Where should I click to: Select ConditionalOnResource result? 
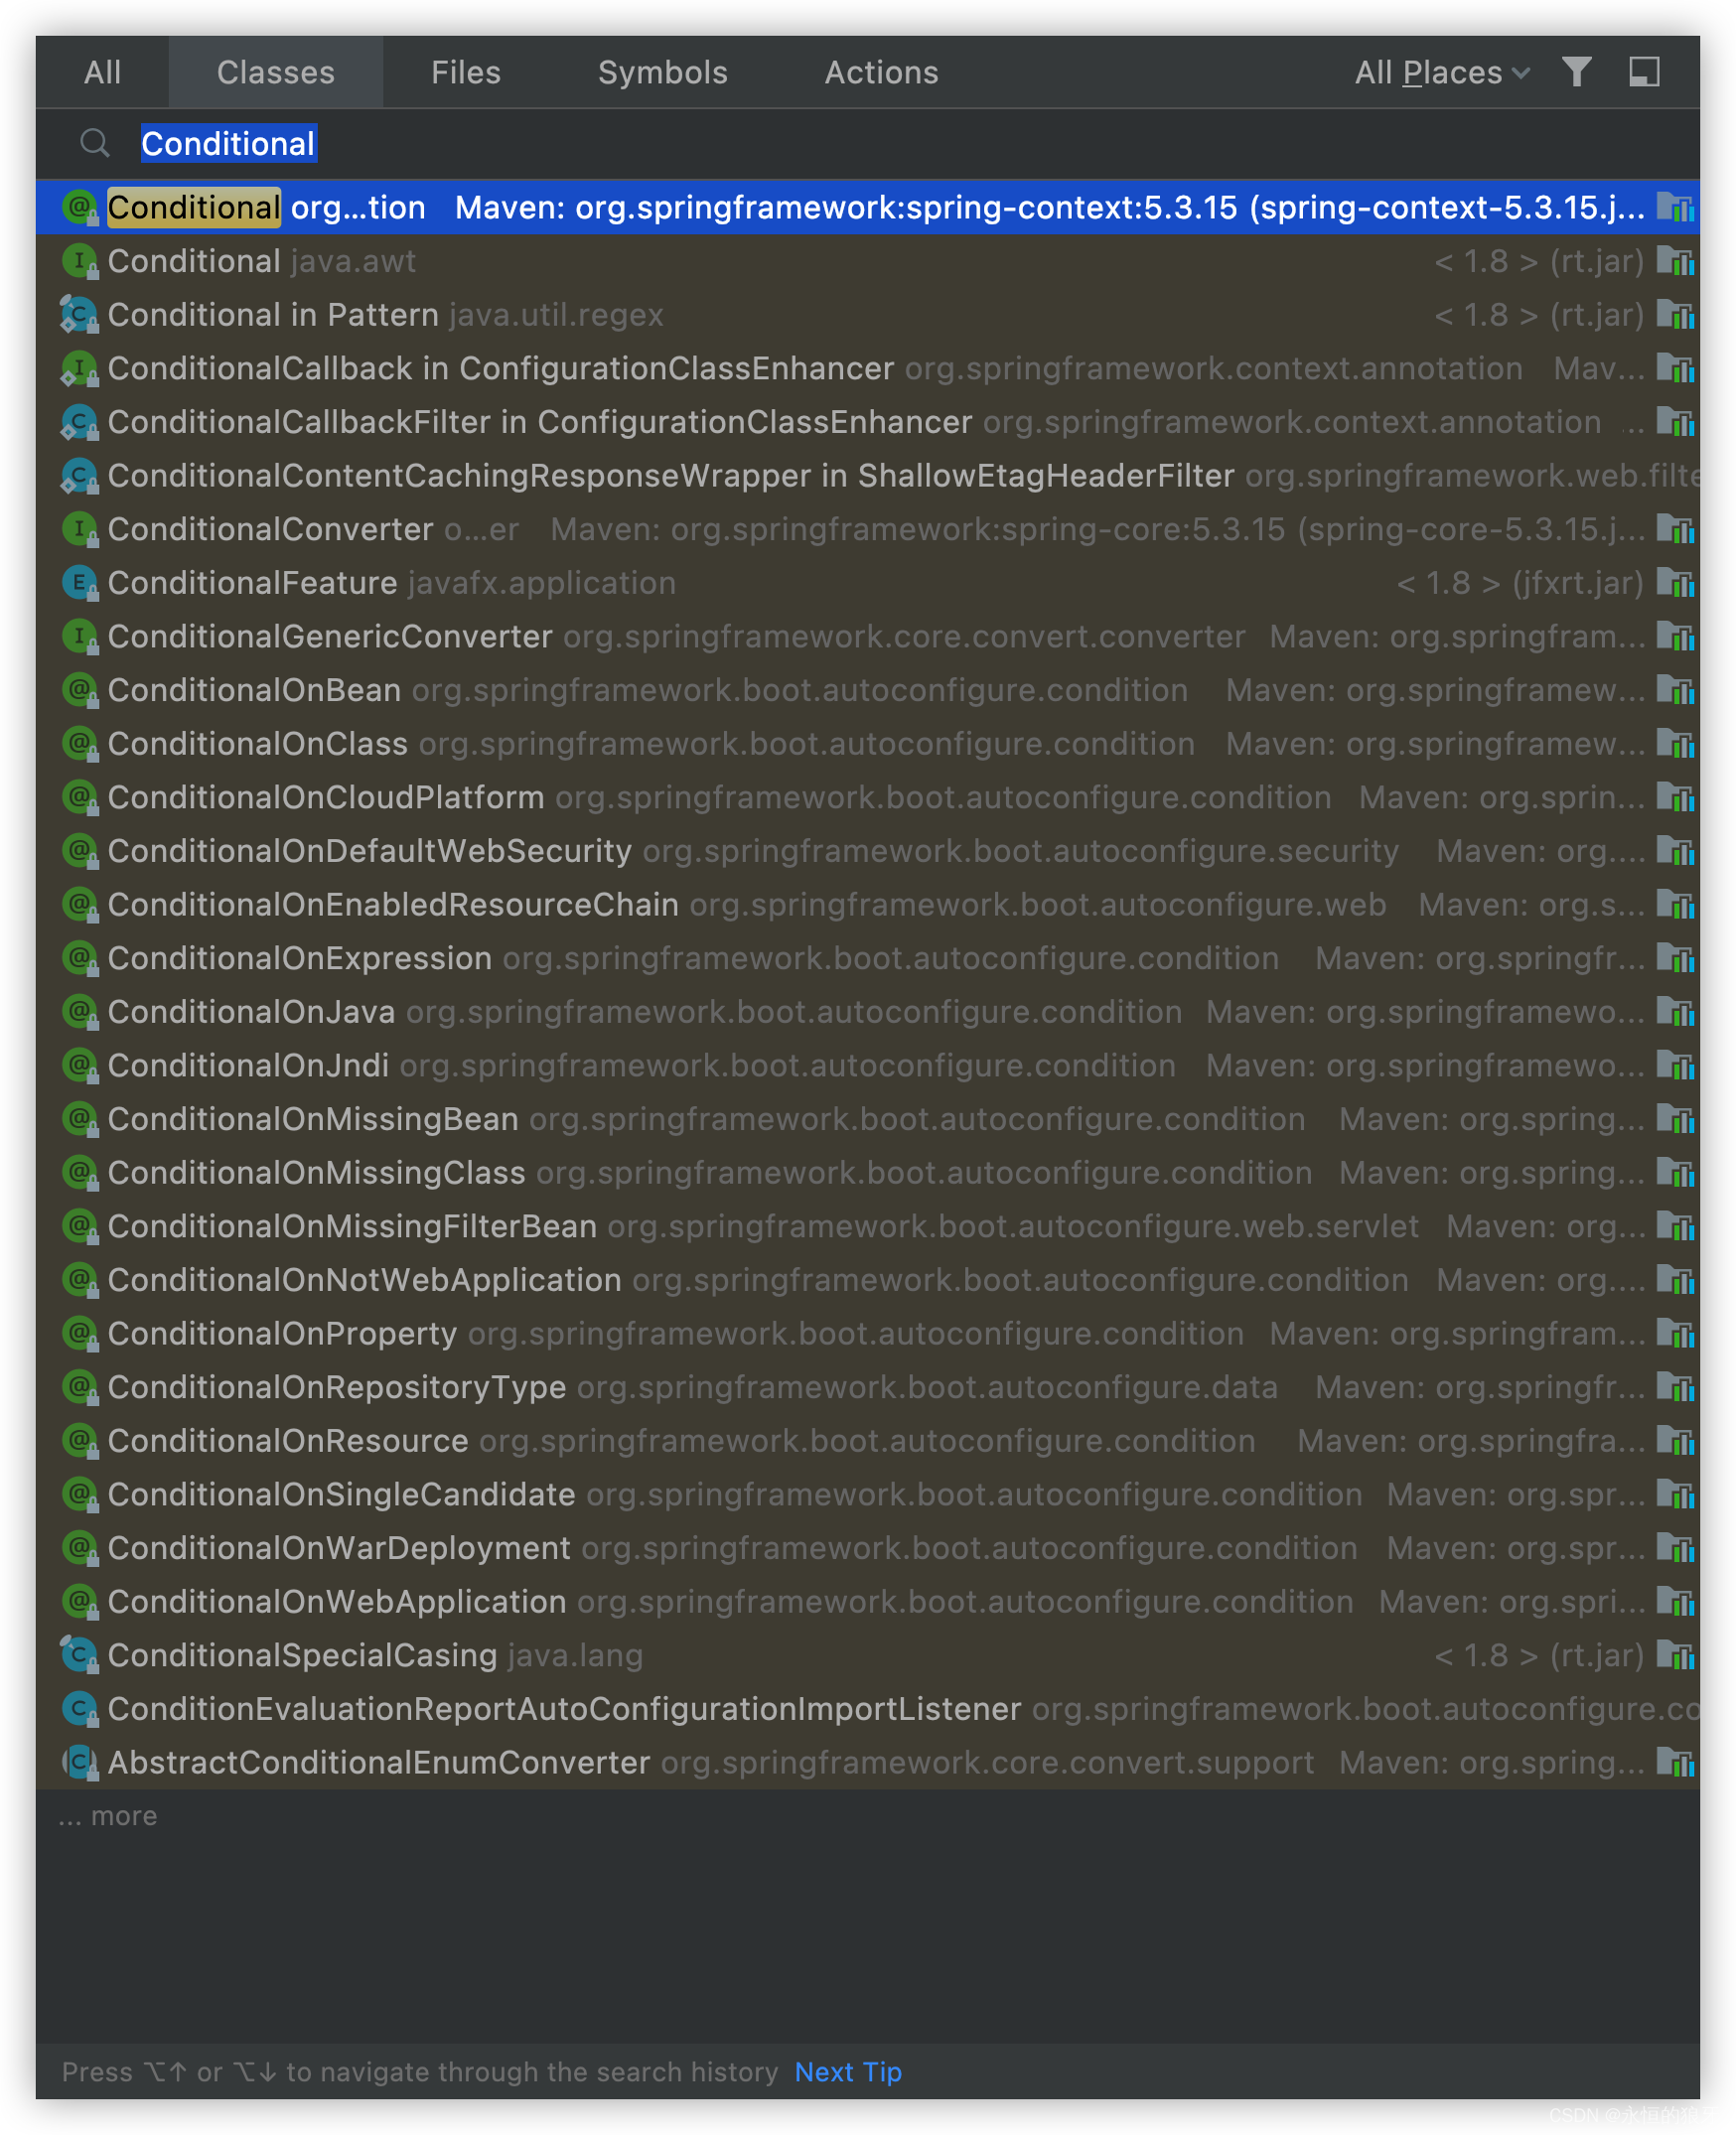coord(868,1441)
